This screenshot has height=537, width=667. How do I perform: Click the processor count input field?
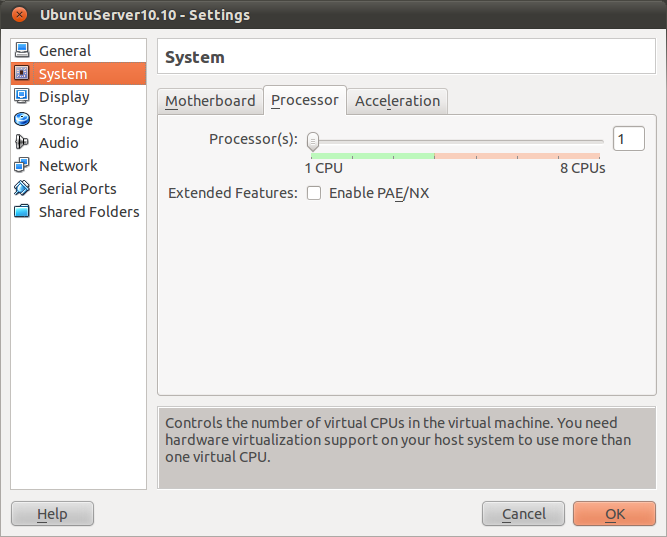coord(628,139)
